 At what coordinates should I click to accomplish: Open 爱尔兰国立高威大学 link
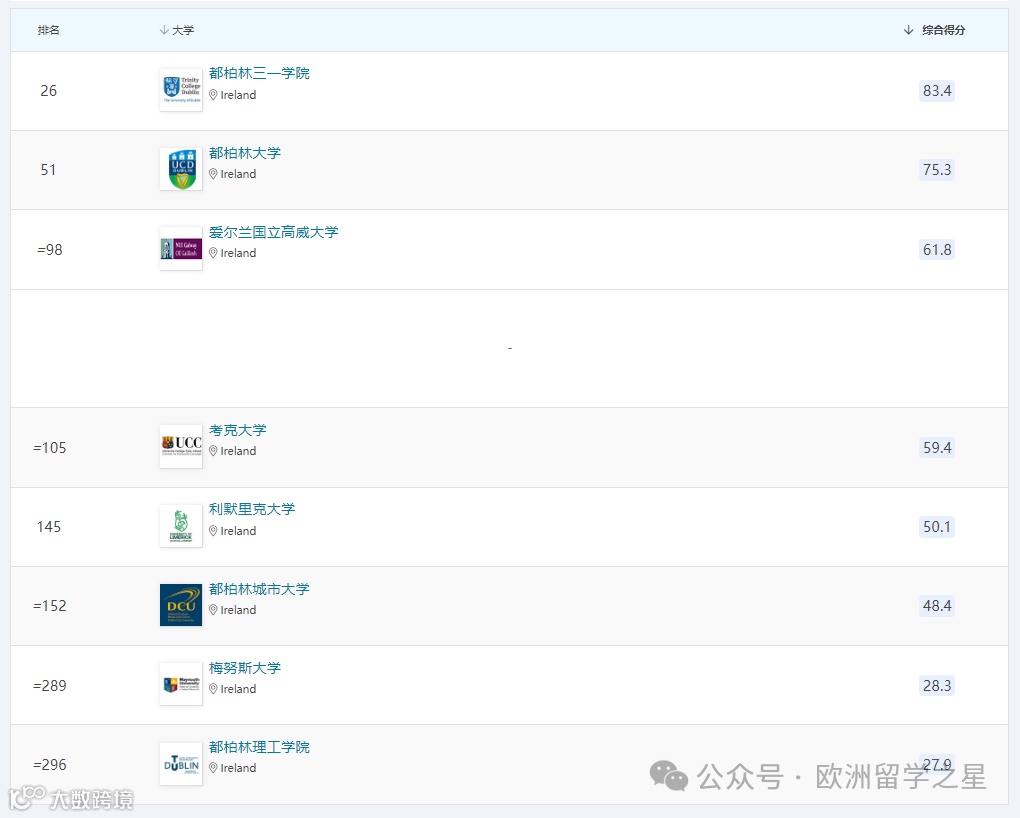[273, 232]
